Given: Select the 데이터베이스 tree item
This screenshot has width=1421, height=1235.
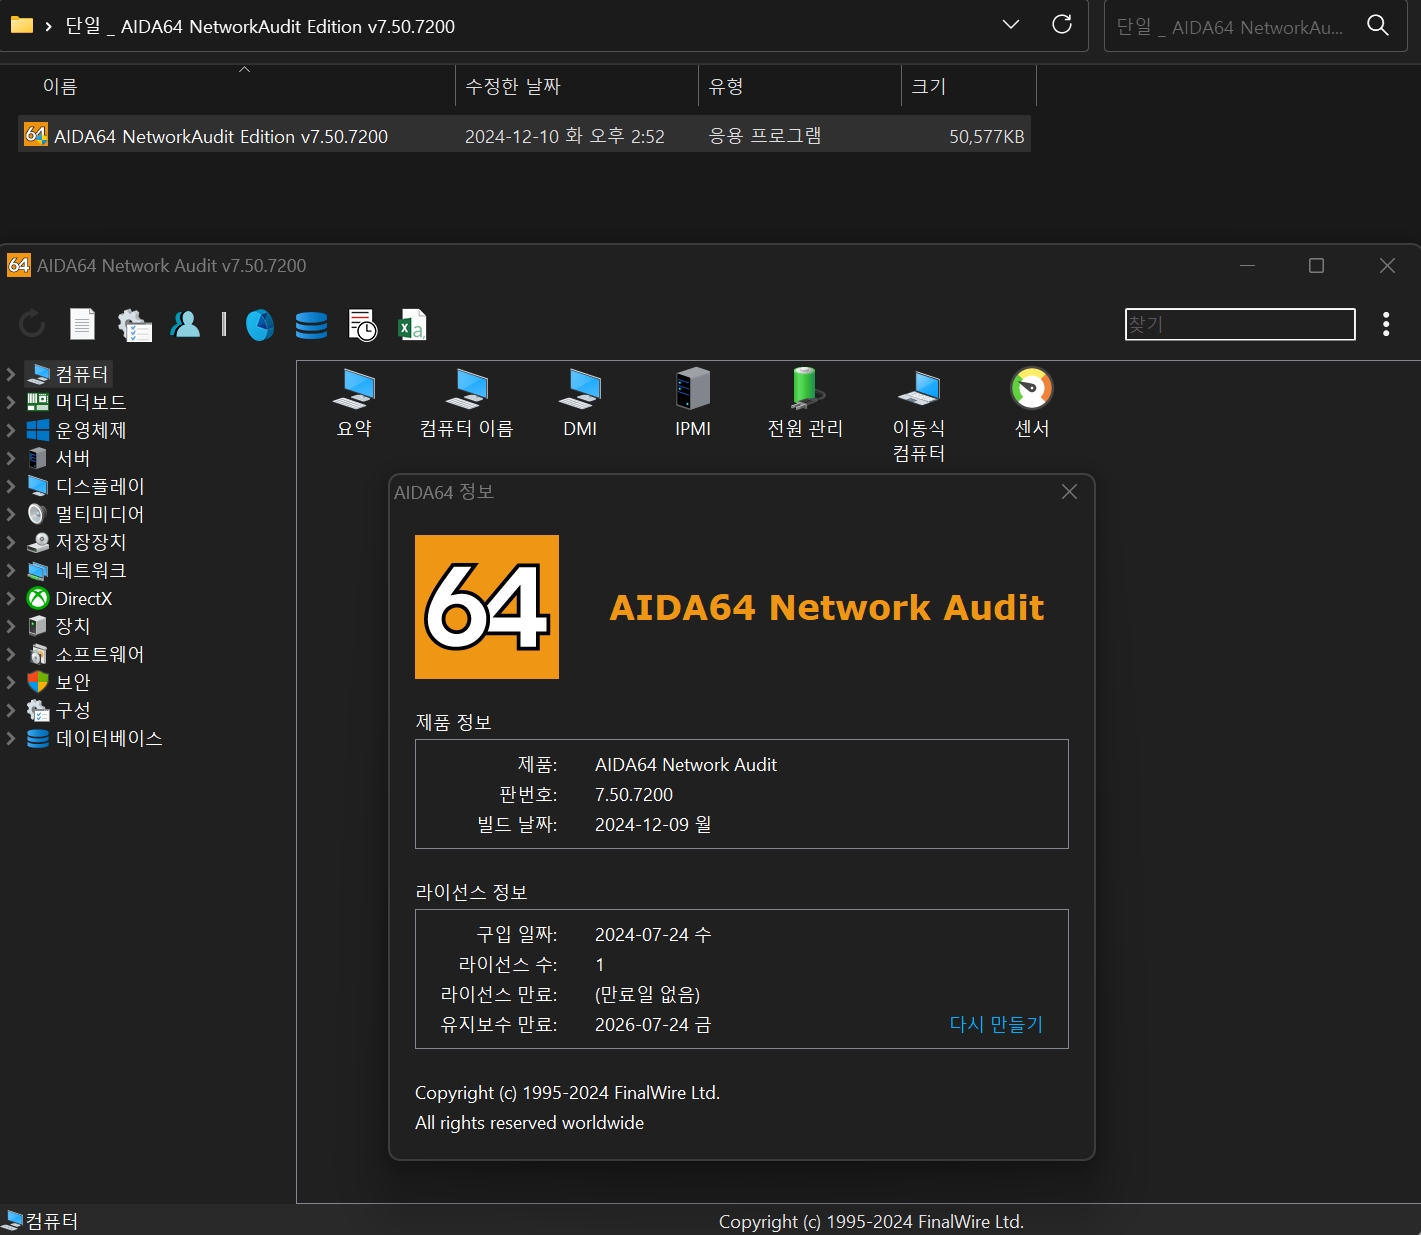Looking at the screenshot, I should (95, 738).
